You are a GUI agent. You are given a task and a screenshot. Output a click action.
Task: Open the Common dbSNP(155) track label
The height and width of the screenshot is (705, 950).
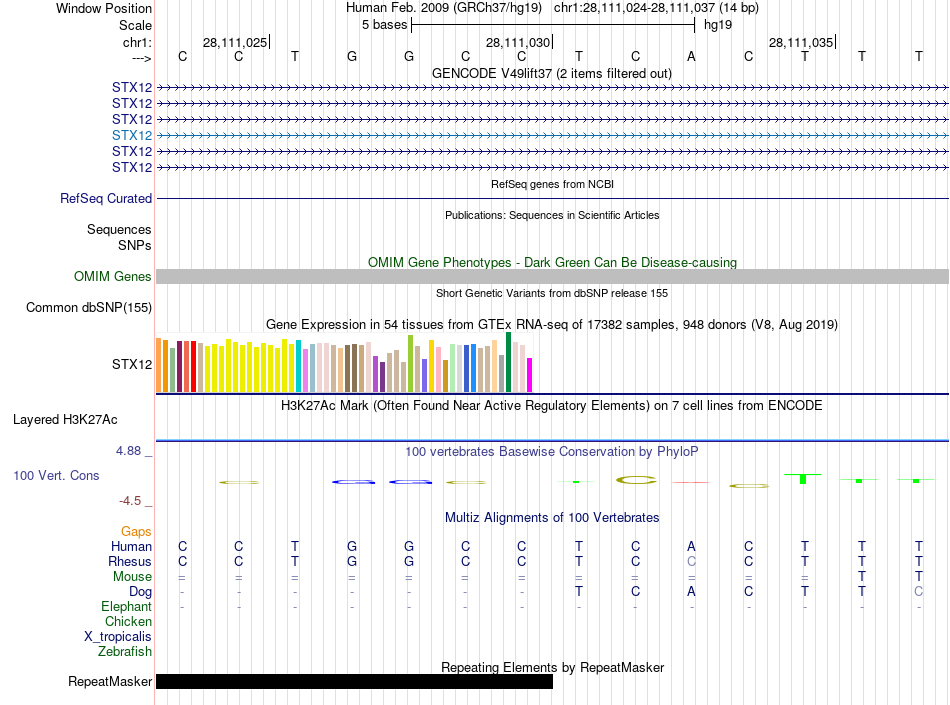click(89, 308)
